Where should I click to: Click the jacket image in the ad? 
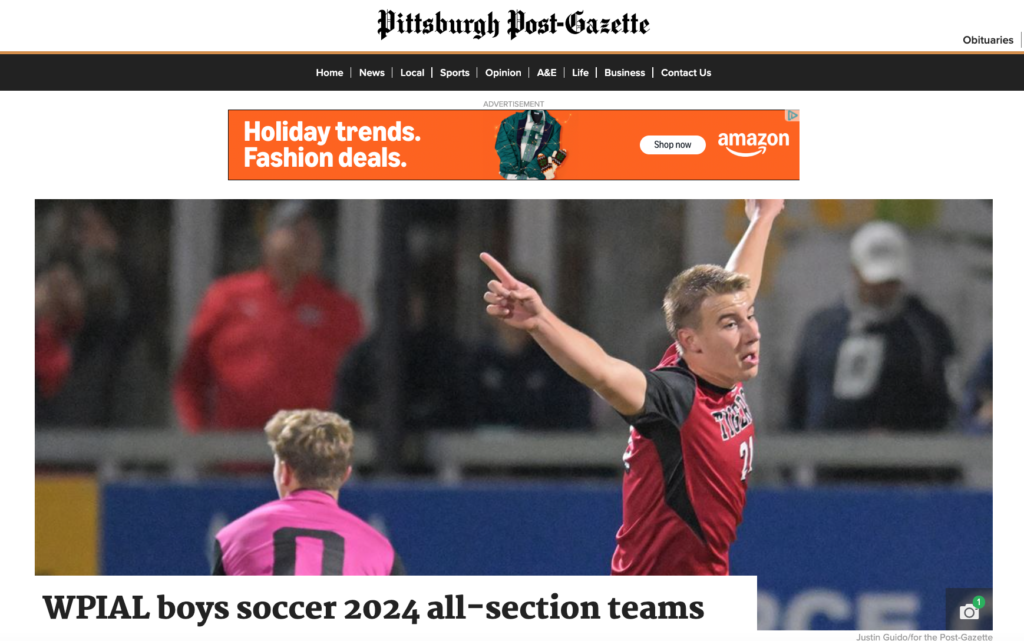[530, 145]
